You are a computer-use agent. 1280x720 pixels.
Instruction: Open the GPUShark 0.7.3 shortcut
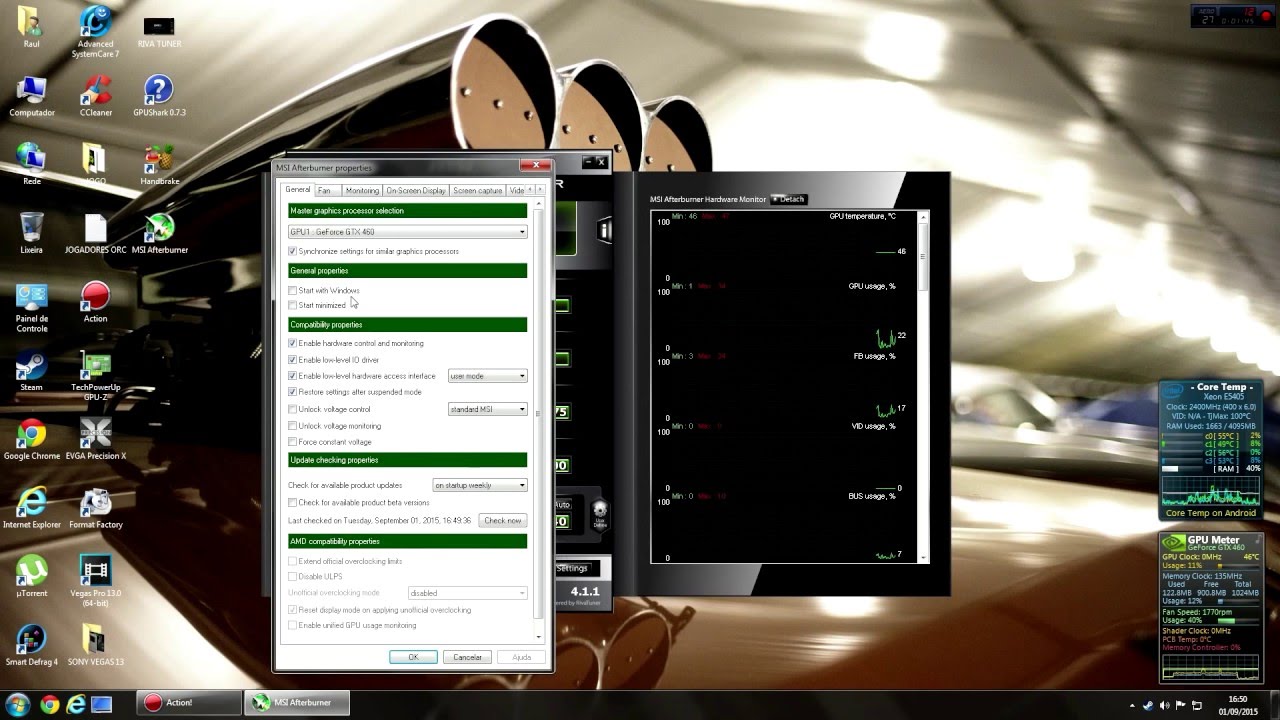coord(158,96)
